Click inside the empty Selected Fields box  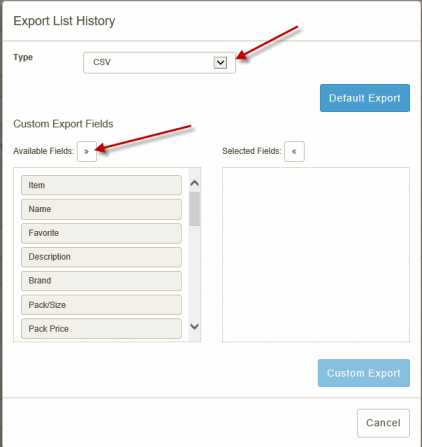(316, 255)
